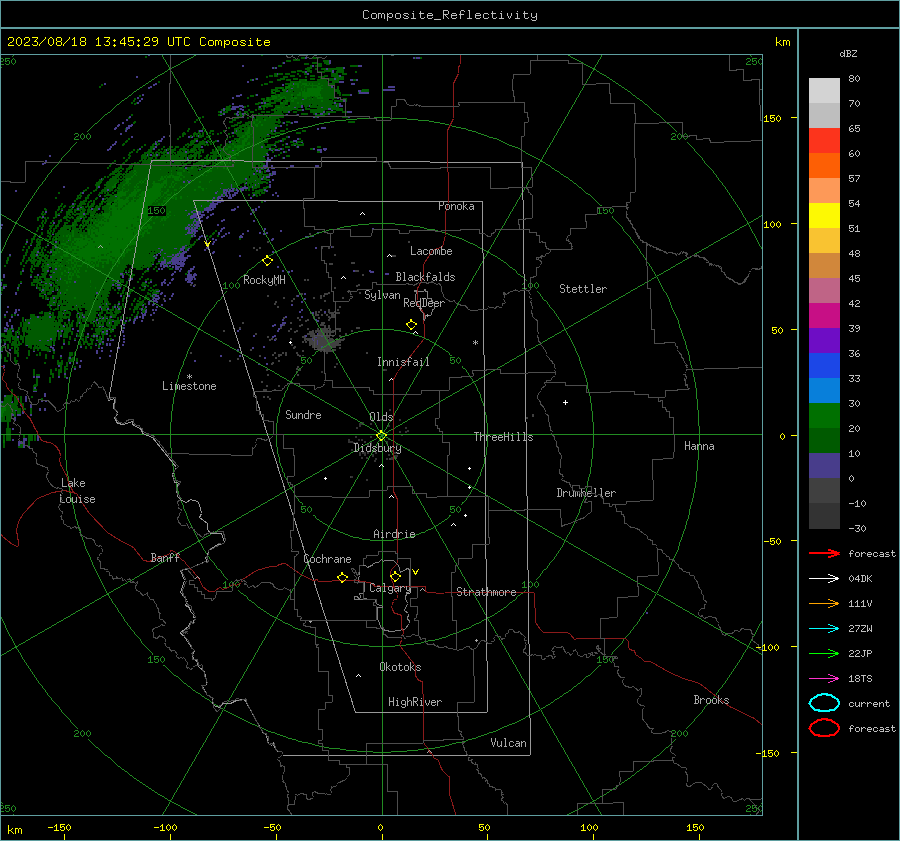Click the orange 111V arrow in legend

click(824, 603)
